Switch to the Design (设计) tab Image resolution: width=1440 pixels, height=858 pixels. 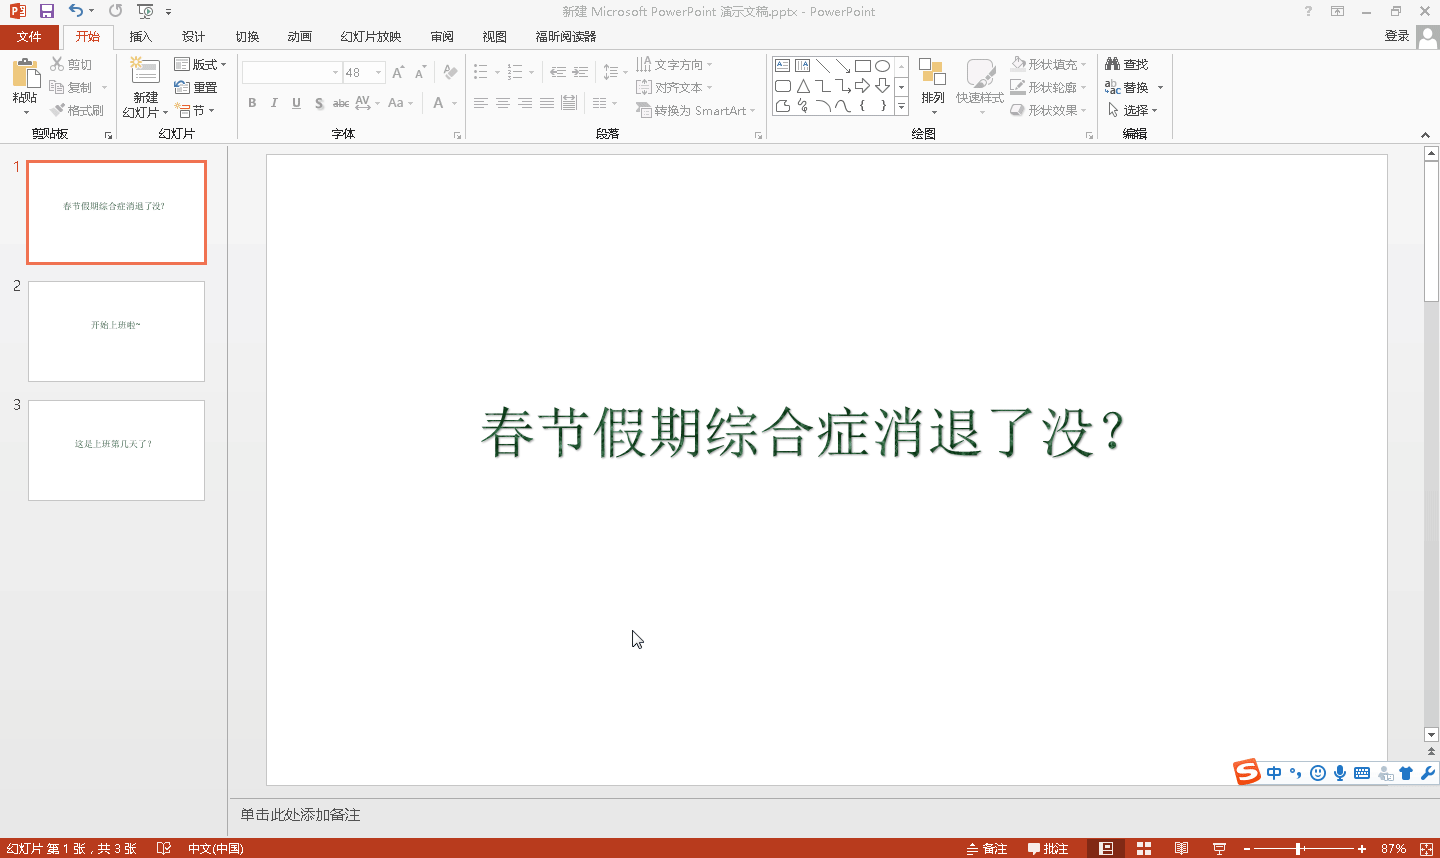(x=193, y=37)
